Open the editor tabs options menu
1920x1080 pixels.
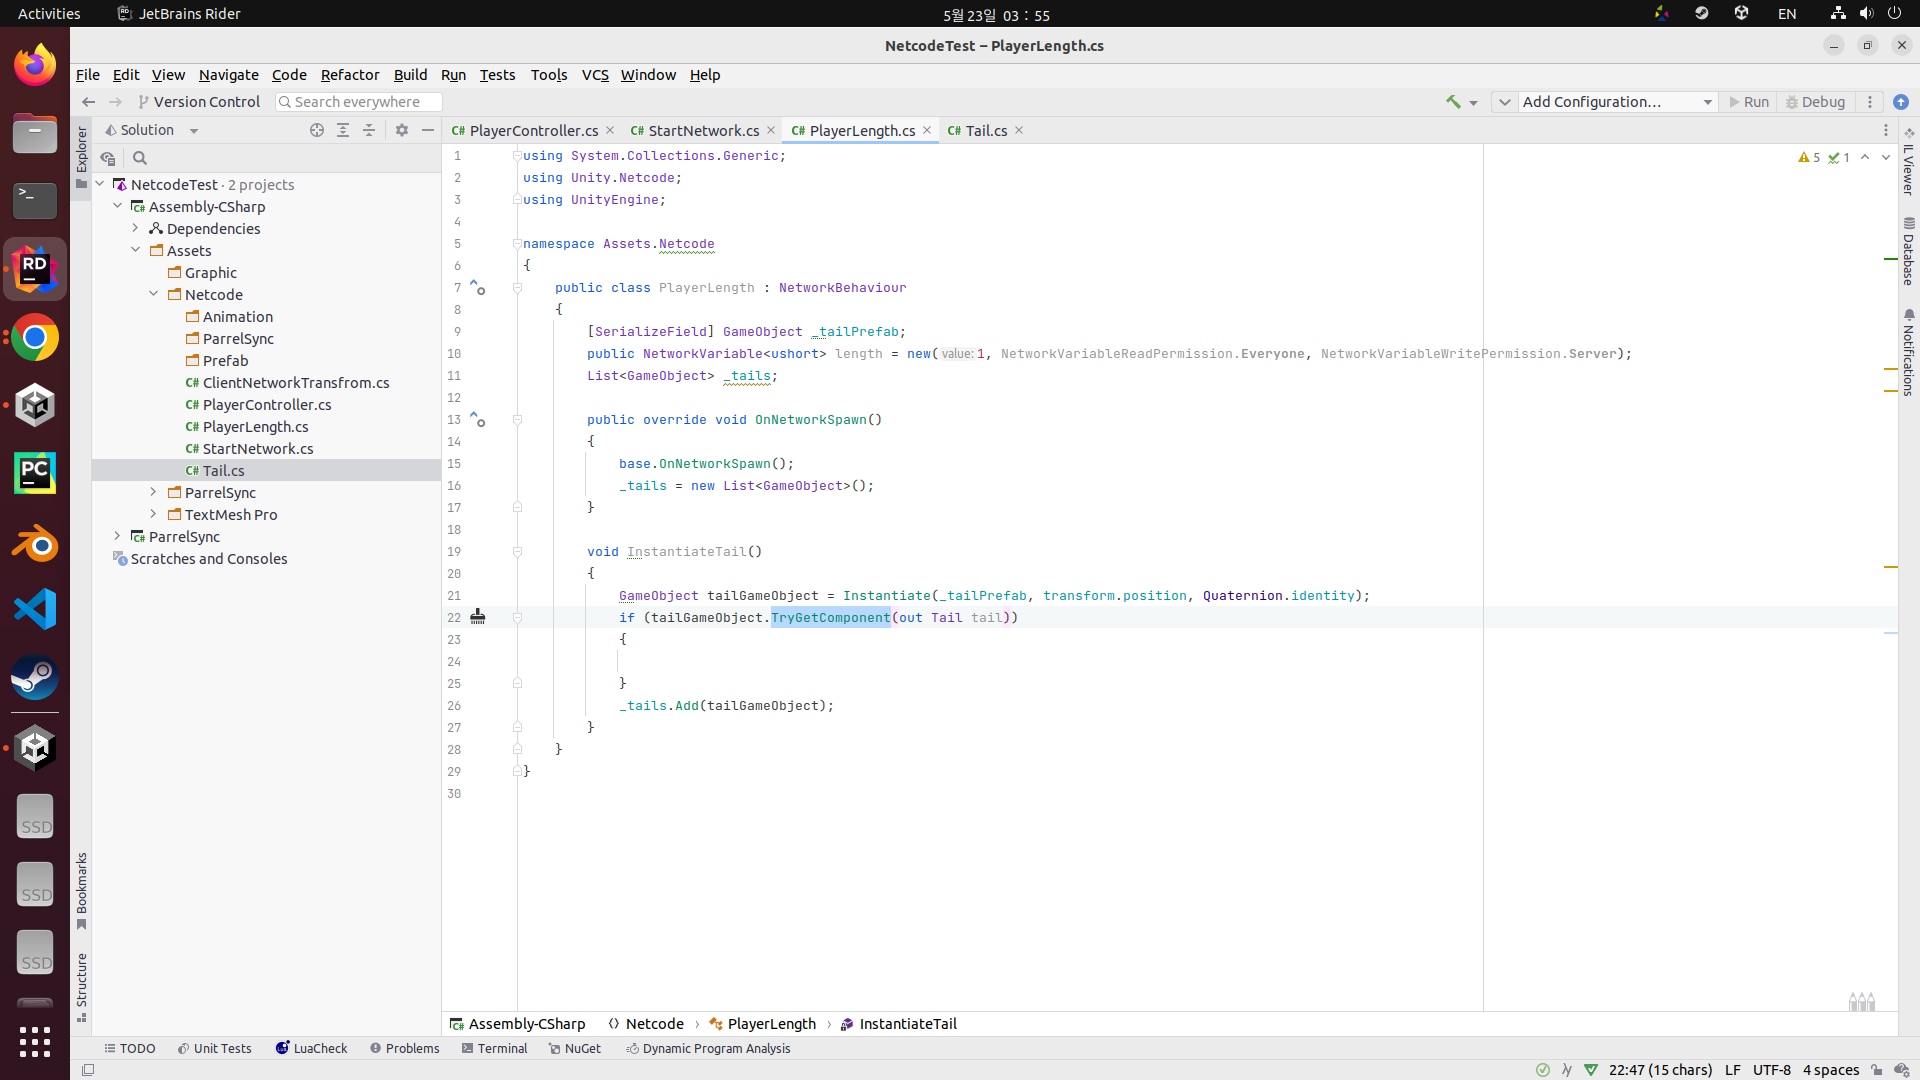1886,131
